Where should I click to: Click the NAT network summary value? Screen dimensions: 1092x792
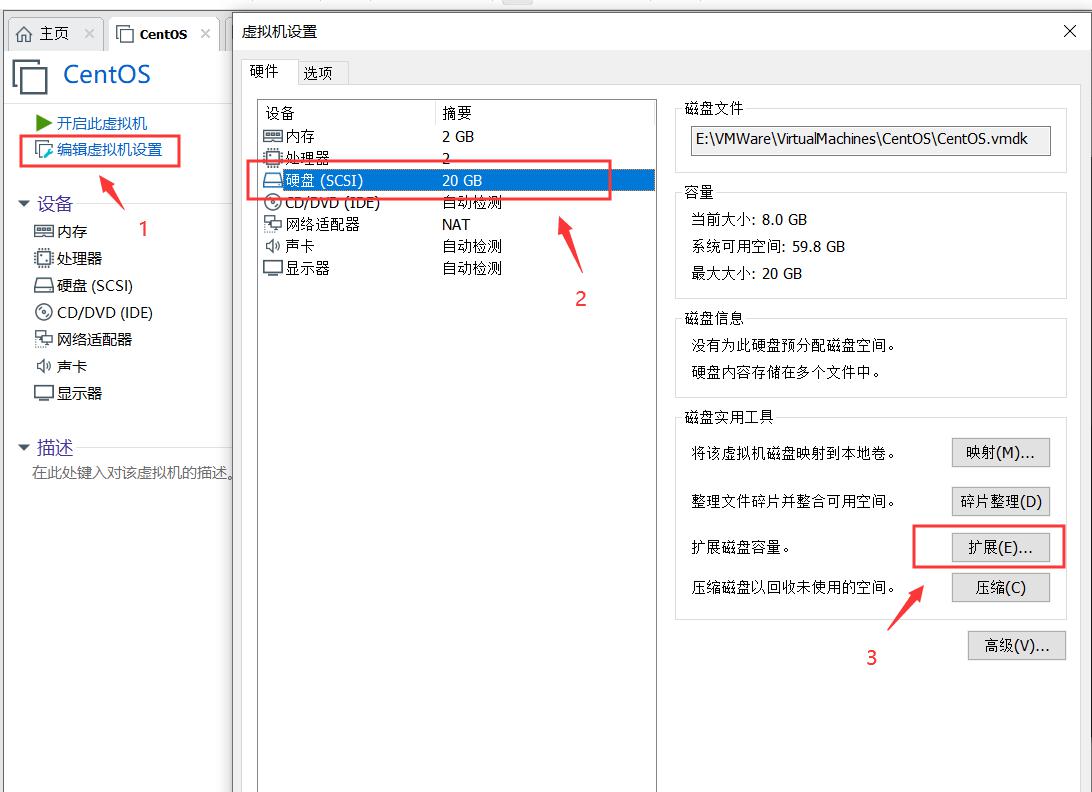point(456,225)
